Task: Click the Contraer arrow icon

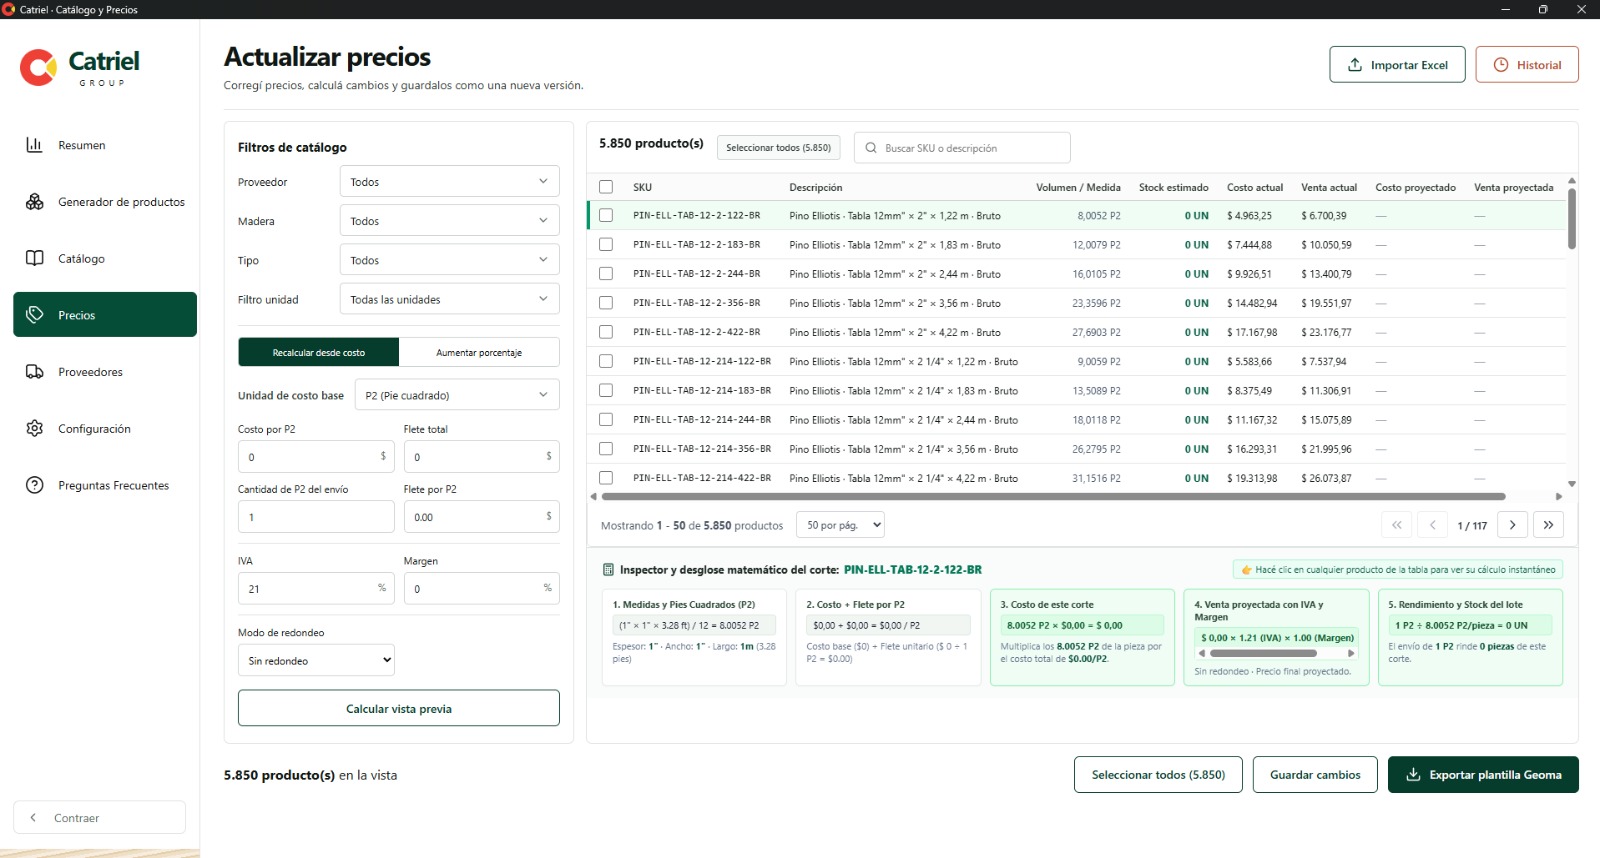Action: tap(33, 818)
